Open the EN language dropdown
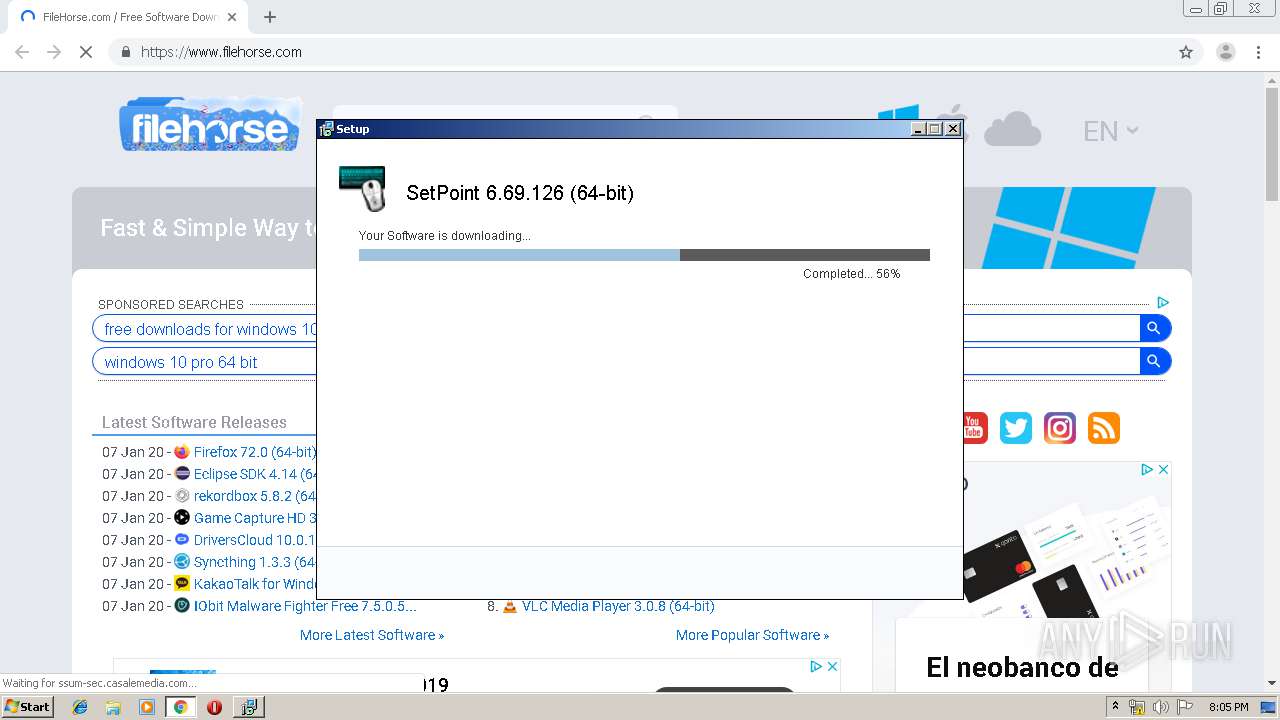This screenshot has width=1280, height=720. tap(1111, 131)
